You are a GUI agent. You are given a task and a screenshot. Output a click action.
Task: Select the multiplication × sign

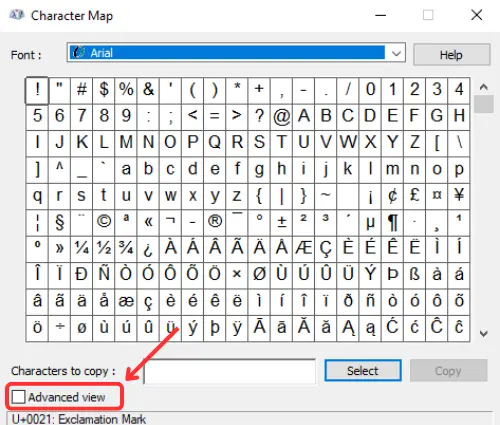coord(237,275)
